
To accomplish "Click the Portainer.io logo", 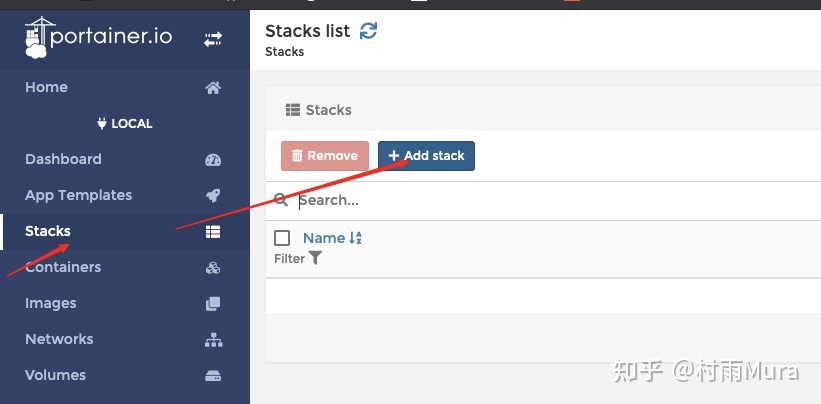I will pos(98,38).
